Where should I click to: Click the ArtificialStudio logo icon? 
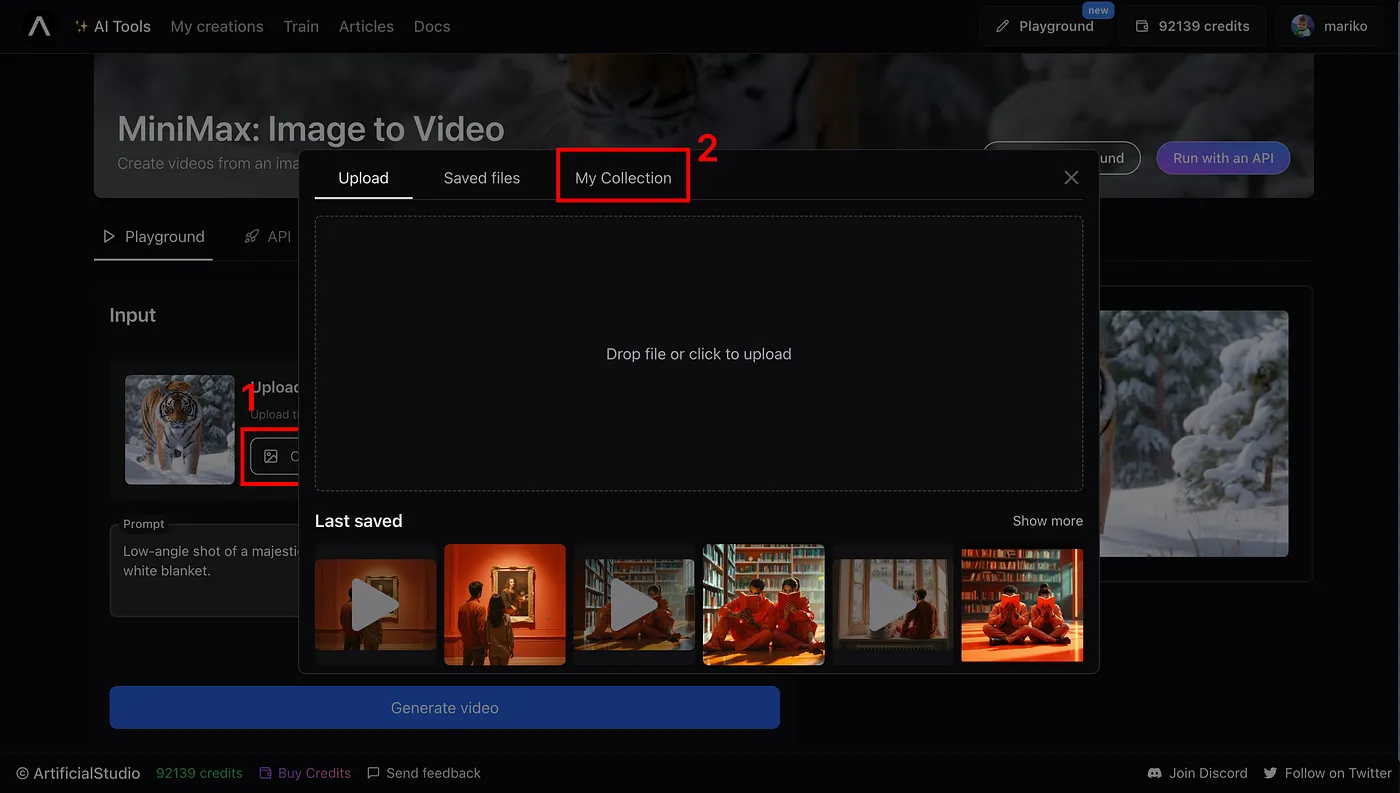point(39,26)
